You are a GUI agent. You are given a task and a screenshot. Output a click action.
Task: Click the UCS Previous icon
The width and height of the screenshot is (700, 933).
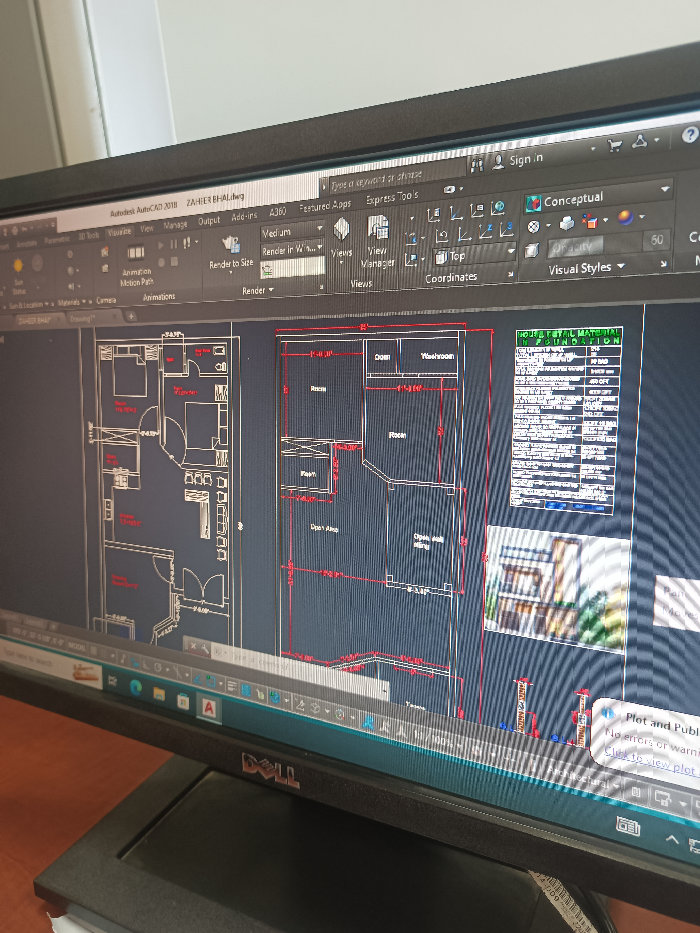(x=441, y=236)
